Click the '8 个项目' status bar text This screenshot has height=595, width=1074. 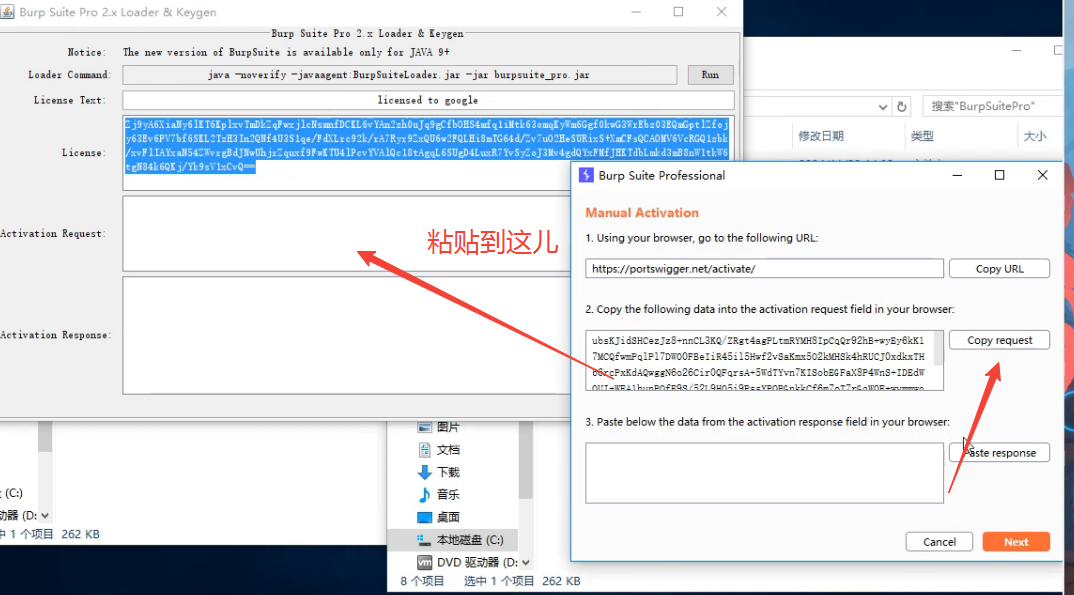pyautogui.click(x=422, y=581)
